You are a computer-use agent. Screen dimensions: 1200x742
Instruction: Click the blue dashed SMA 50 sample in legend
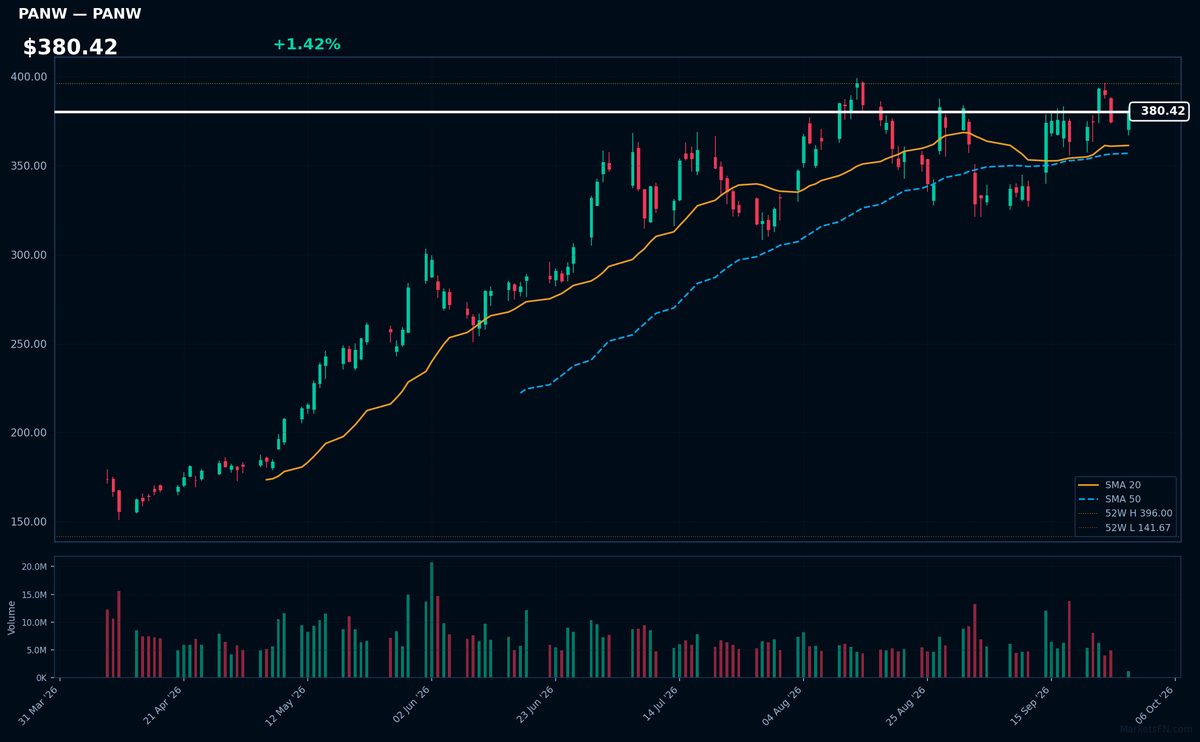(x=1090, y=499)
